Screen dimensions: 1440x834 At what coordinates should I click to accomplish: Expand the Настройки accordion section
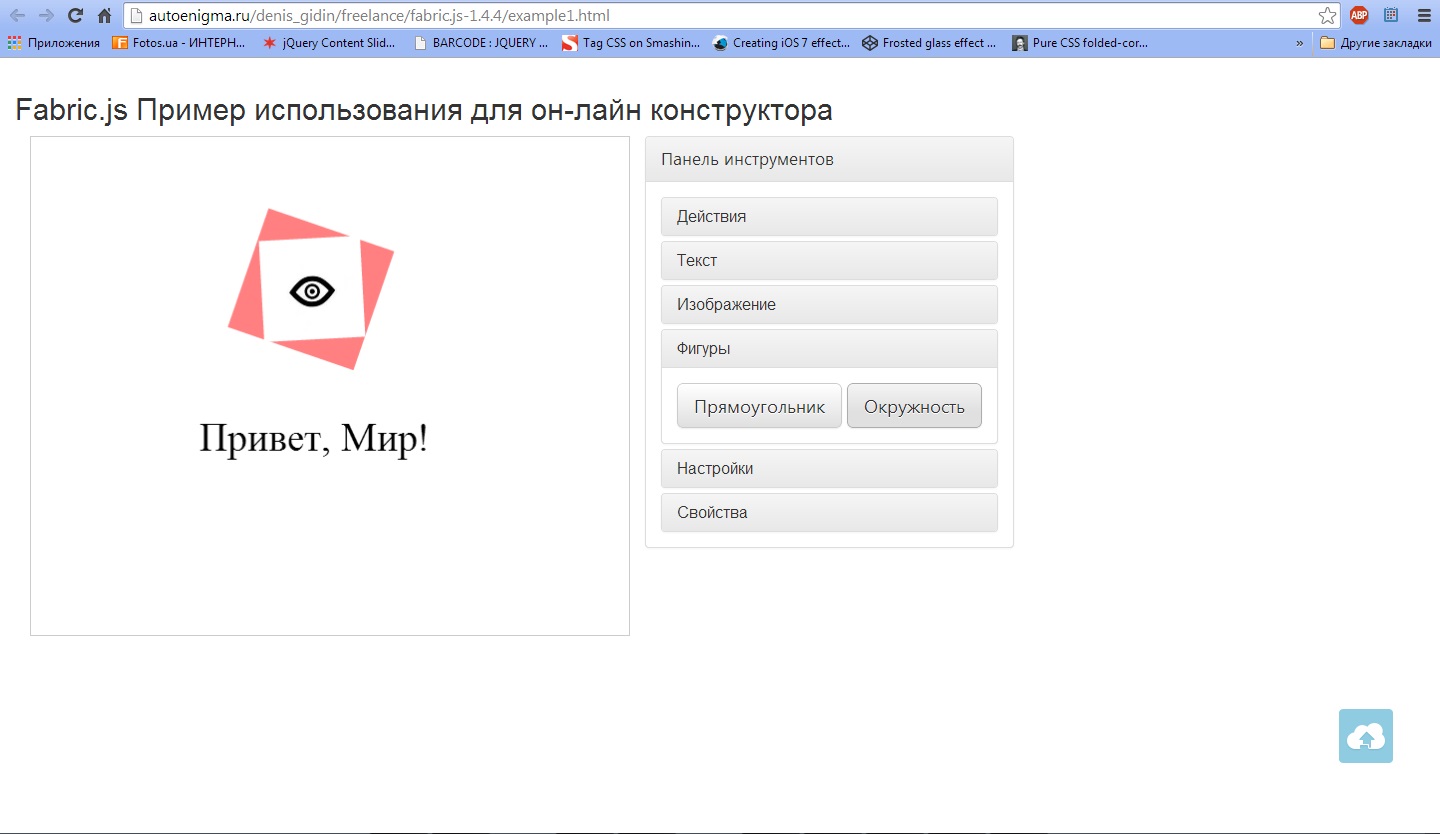829,468
